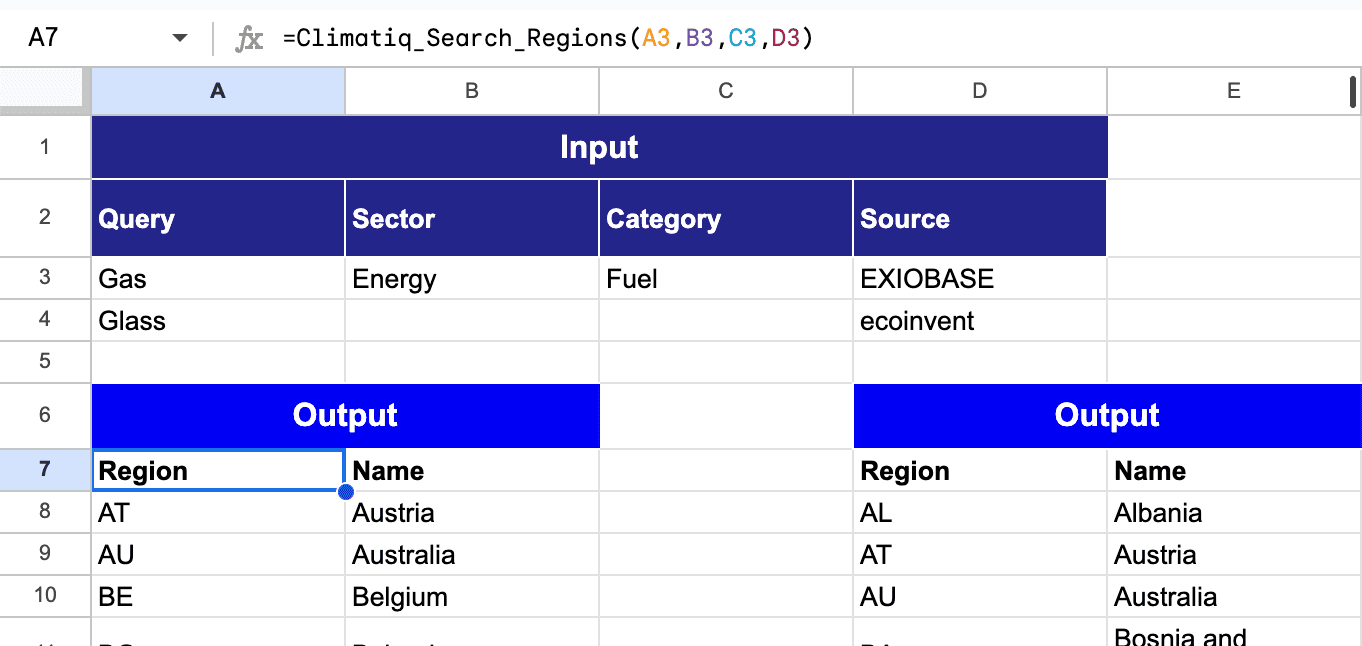The height and width of the screenshot is (646, 1362).
Task: Click the merged Input header cell
Action: click(599, 146)
